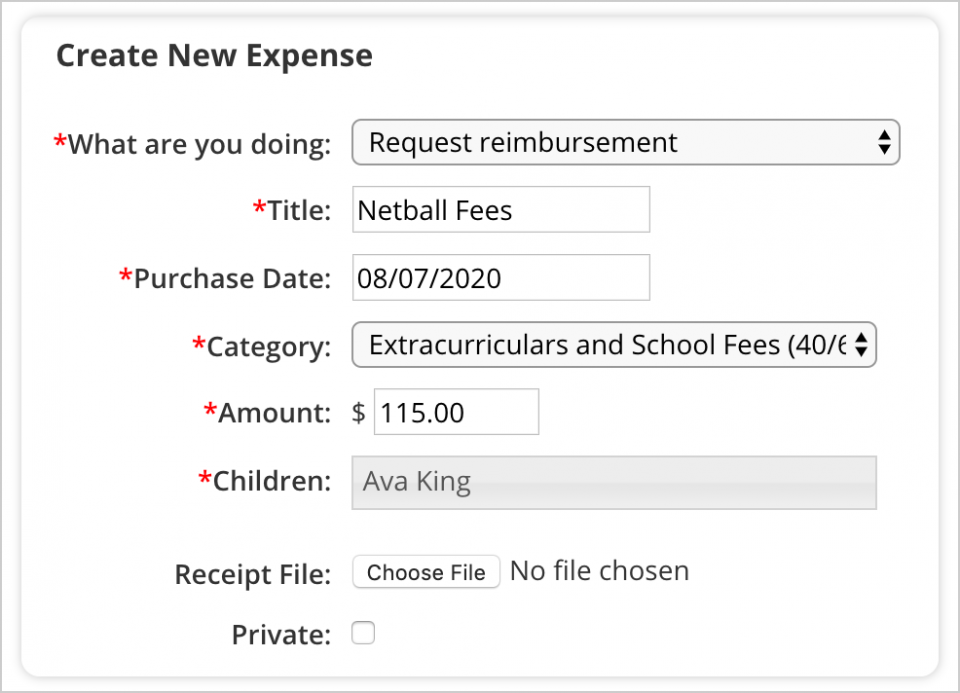The width and height of the screenshot is (960, 693).
Task: Expand the Category dropdown list
Action: click(614, 345)
